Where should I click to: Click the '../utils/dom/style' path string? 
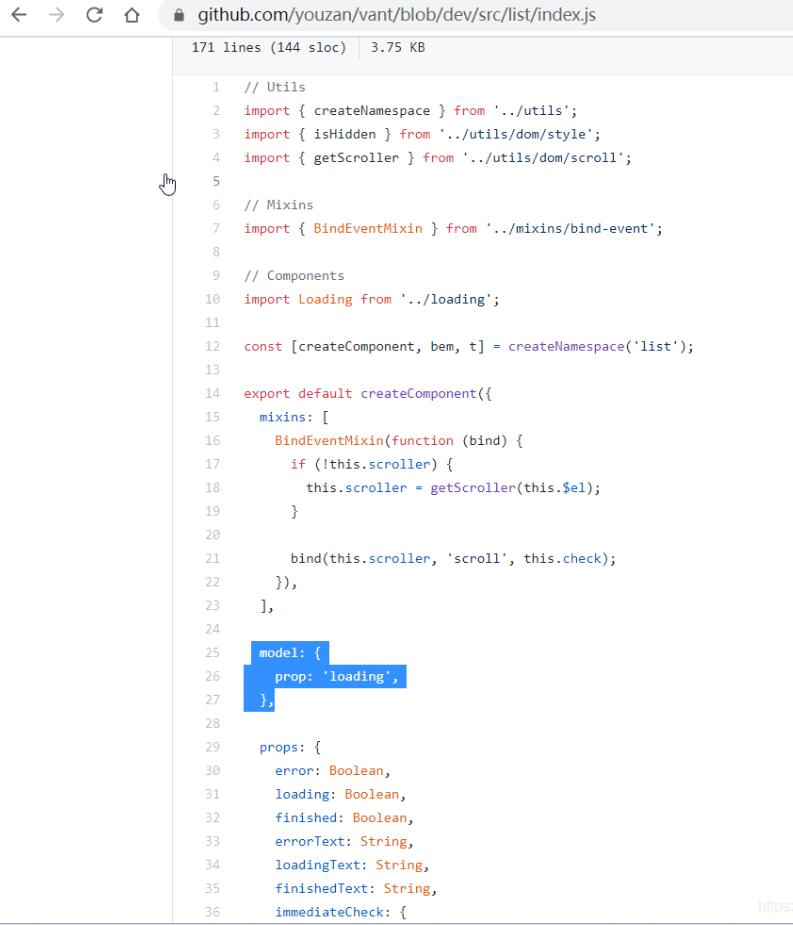(516, 135)
